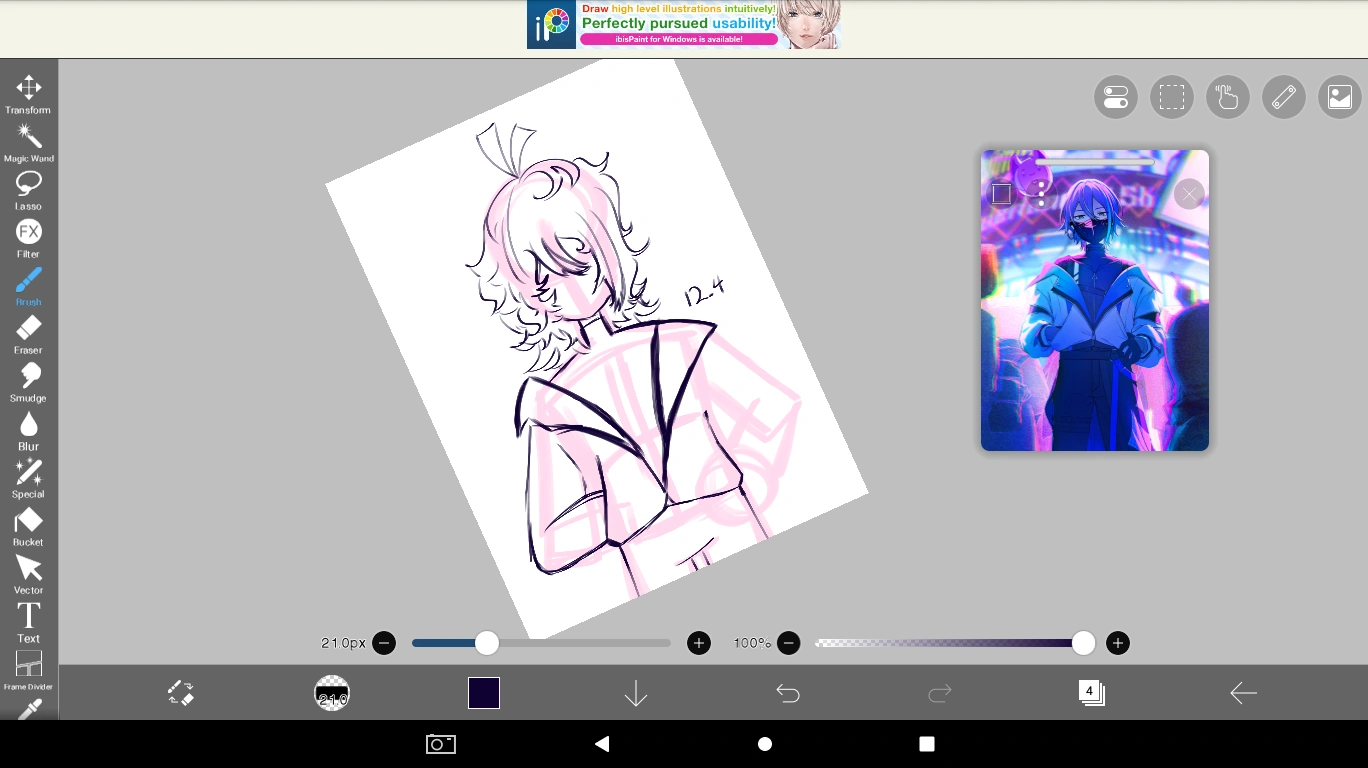Image resolution: width=1368 pixels, height=768 pixels.
Task: Expand the tool property panel via down arrow
Action: 635,692
